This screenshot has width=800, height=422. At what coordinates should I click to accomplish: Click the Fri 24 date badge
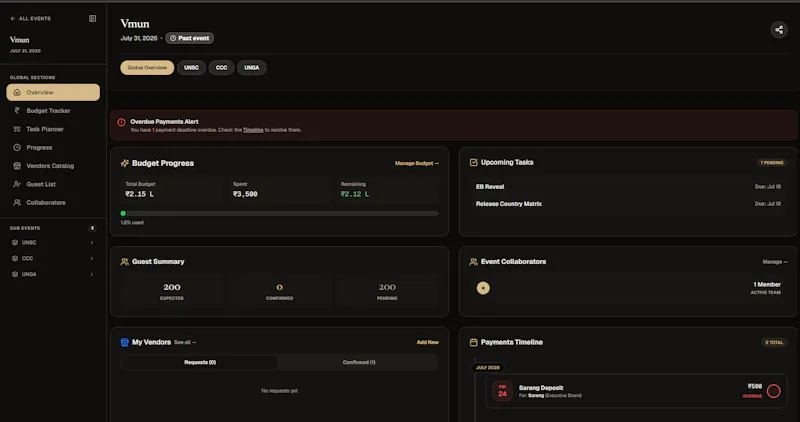(503, 391)
